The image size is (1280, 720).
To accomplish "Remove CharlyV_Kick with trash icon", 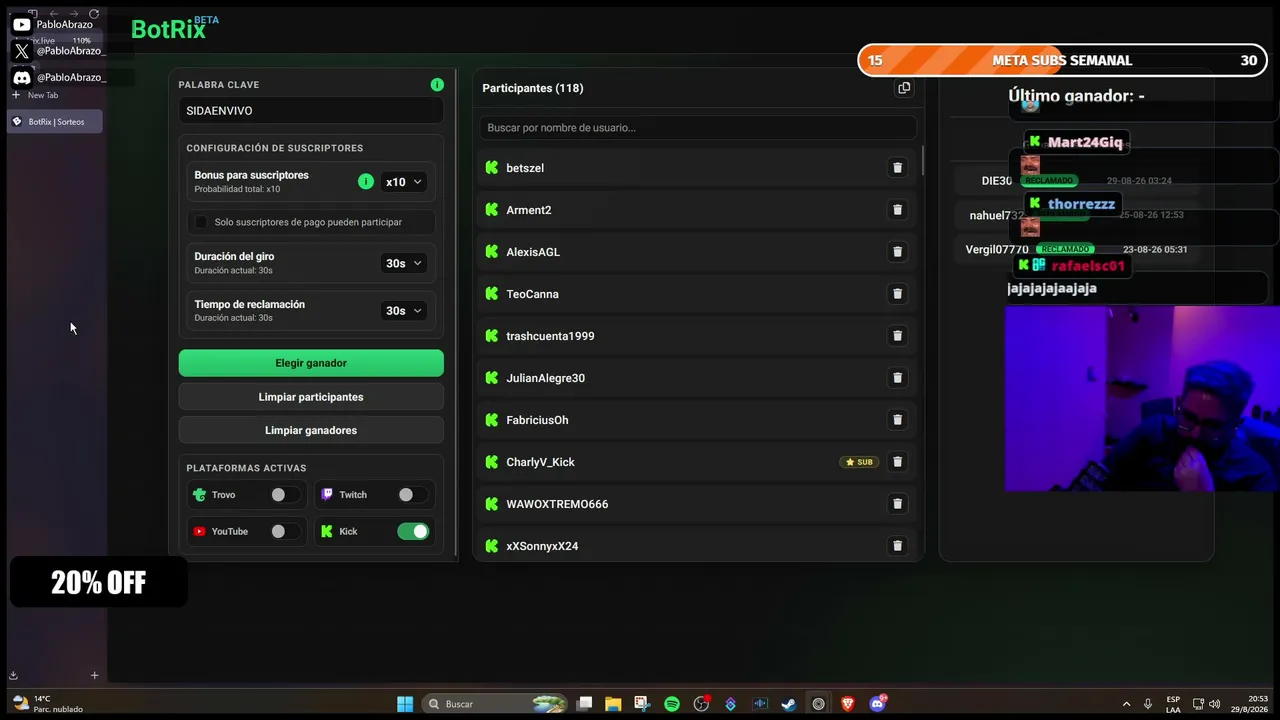I will pyautogui.click(x=897, y=462).
